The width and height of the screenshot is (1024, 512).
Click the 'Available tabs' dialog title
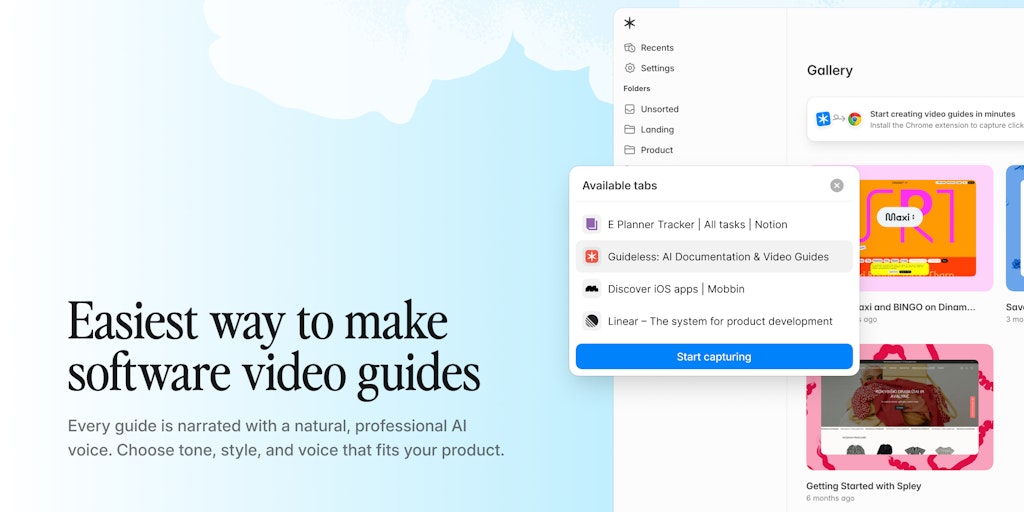coord(619,185)
